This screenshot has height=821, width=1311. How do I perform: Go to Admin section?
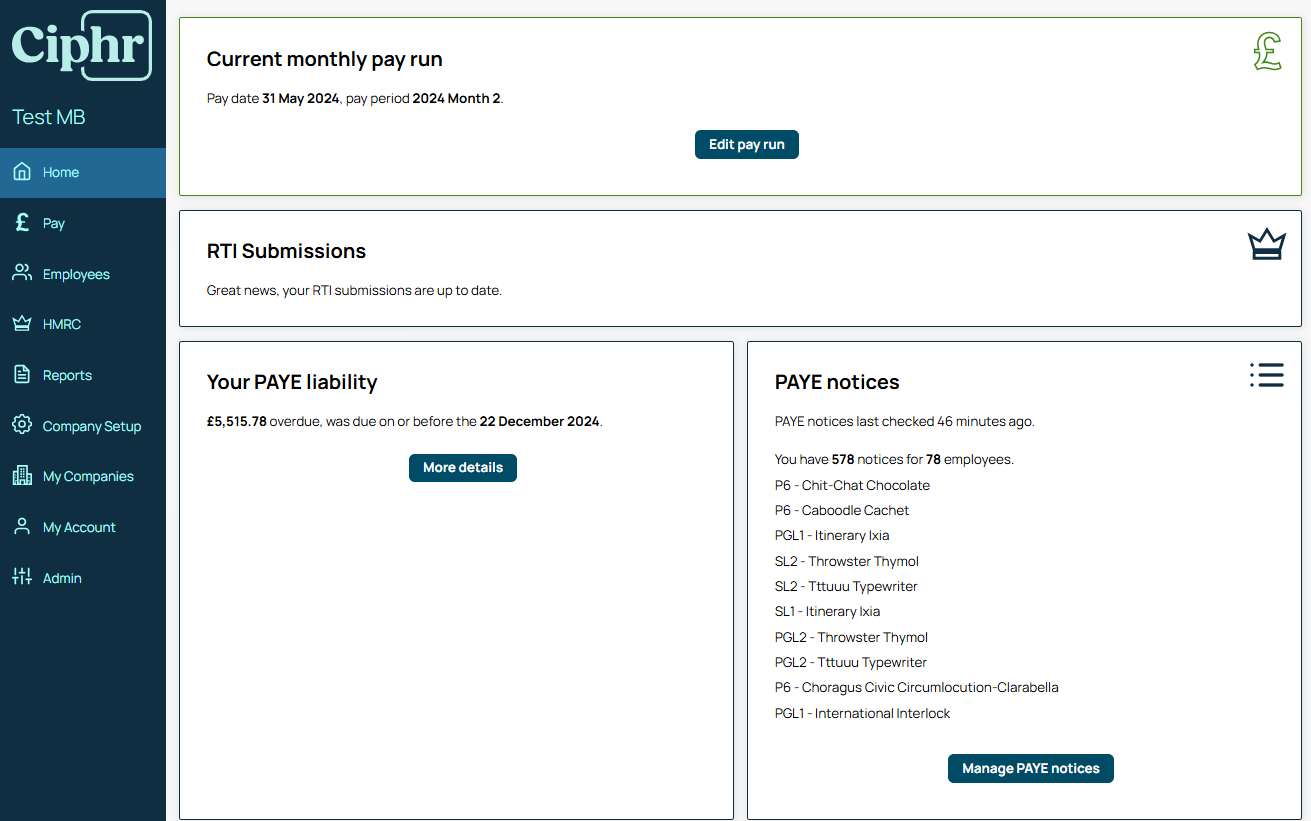[x=83, y=578]
